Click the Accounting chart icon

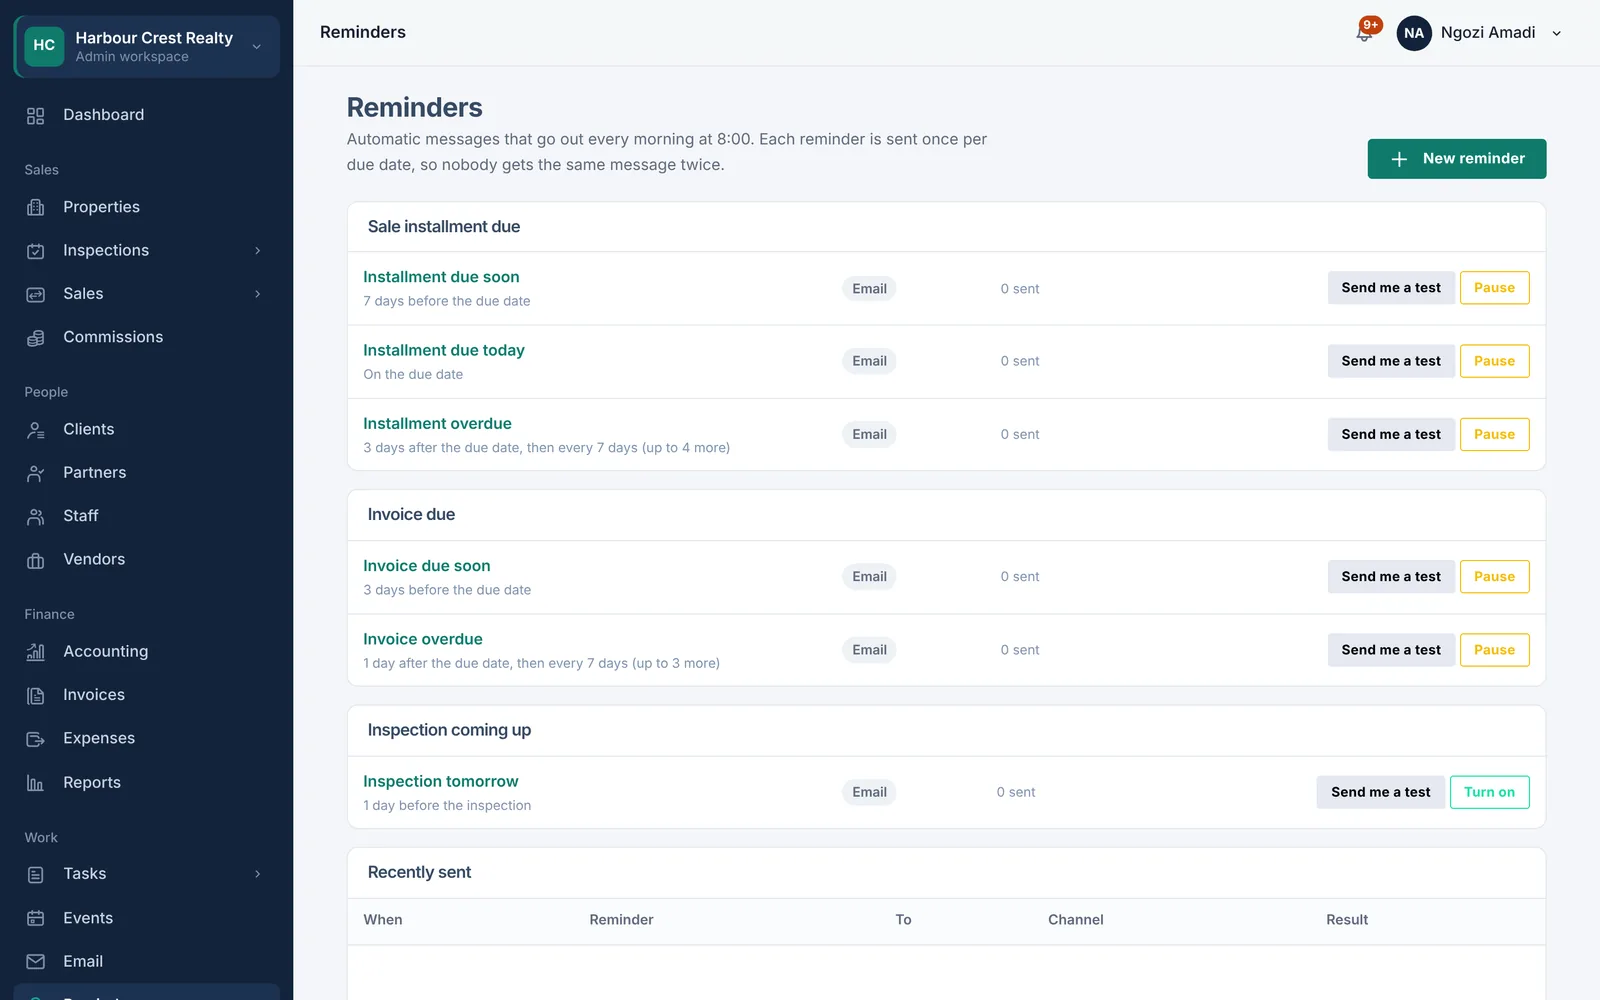pos(36,652)
